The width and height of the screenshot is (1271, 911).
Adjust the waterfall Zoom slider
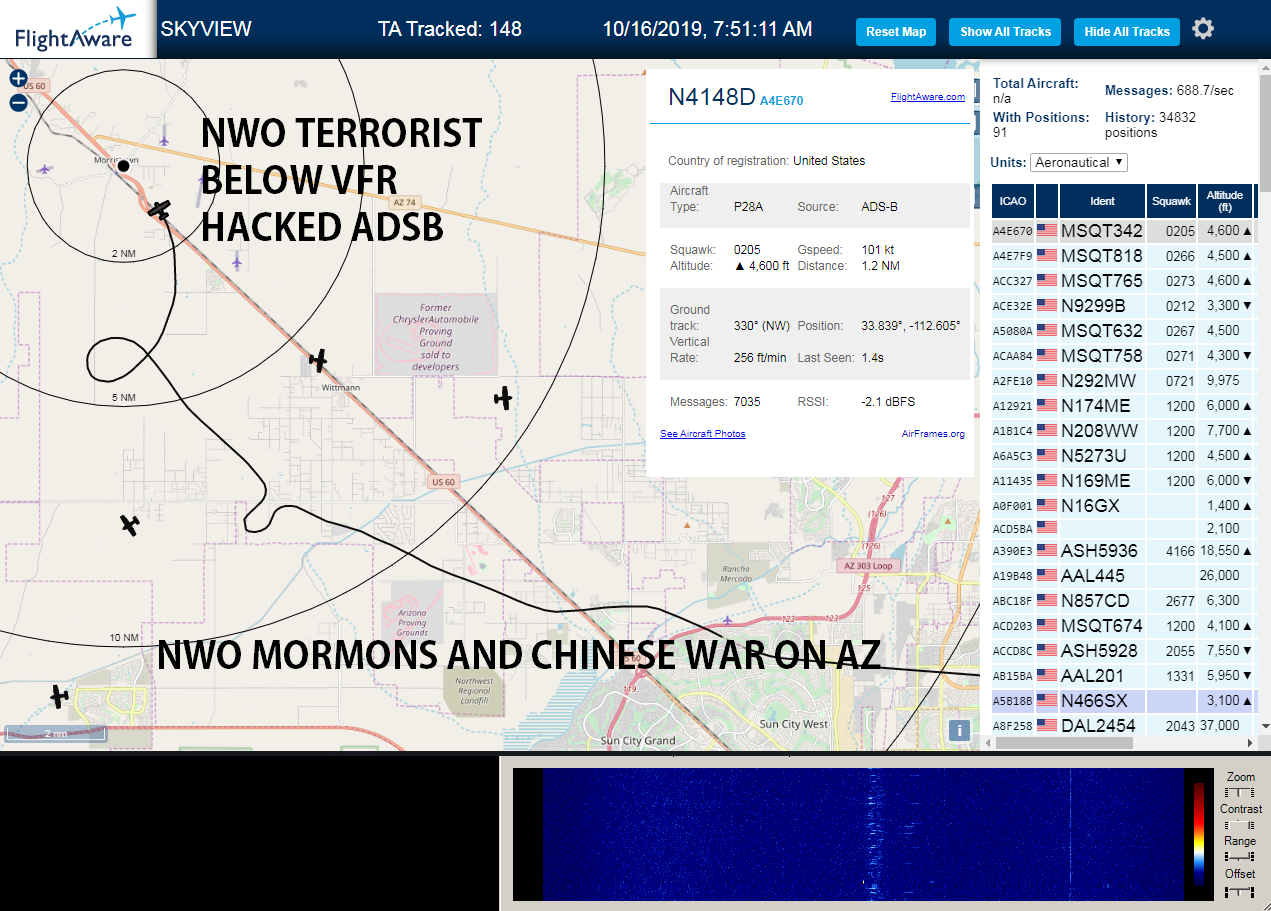[x=1240, y=793]
